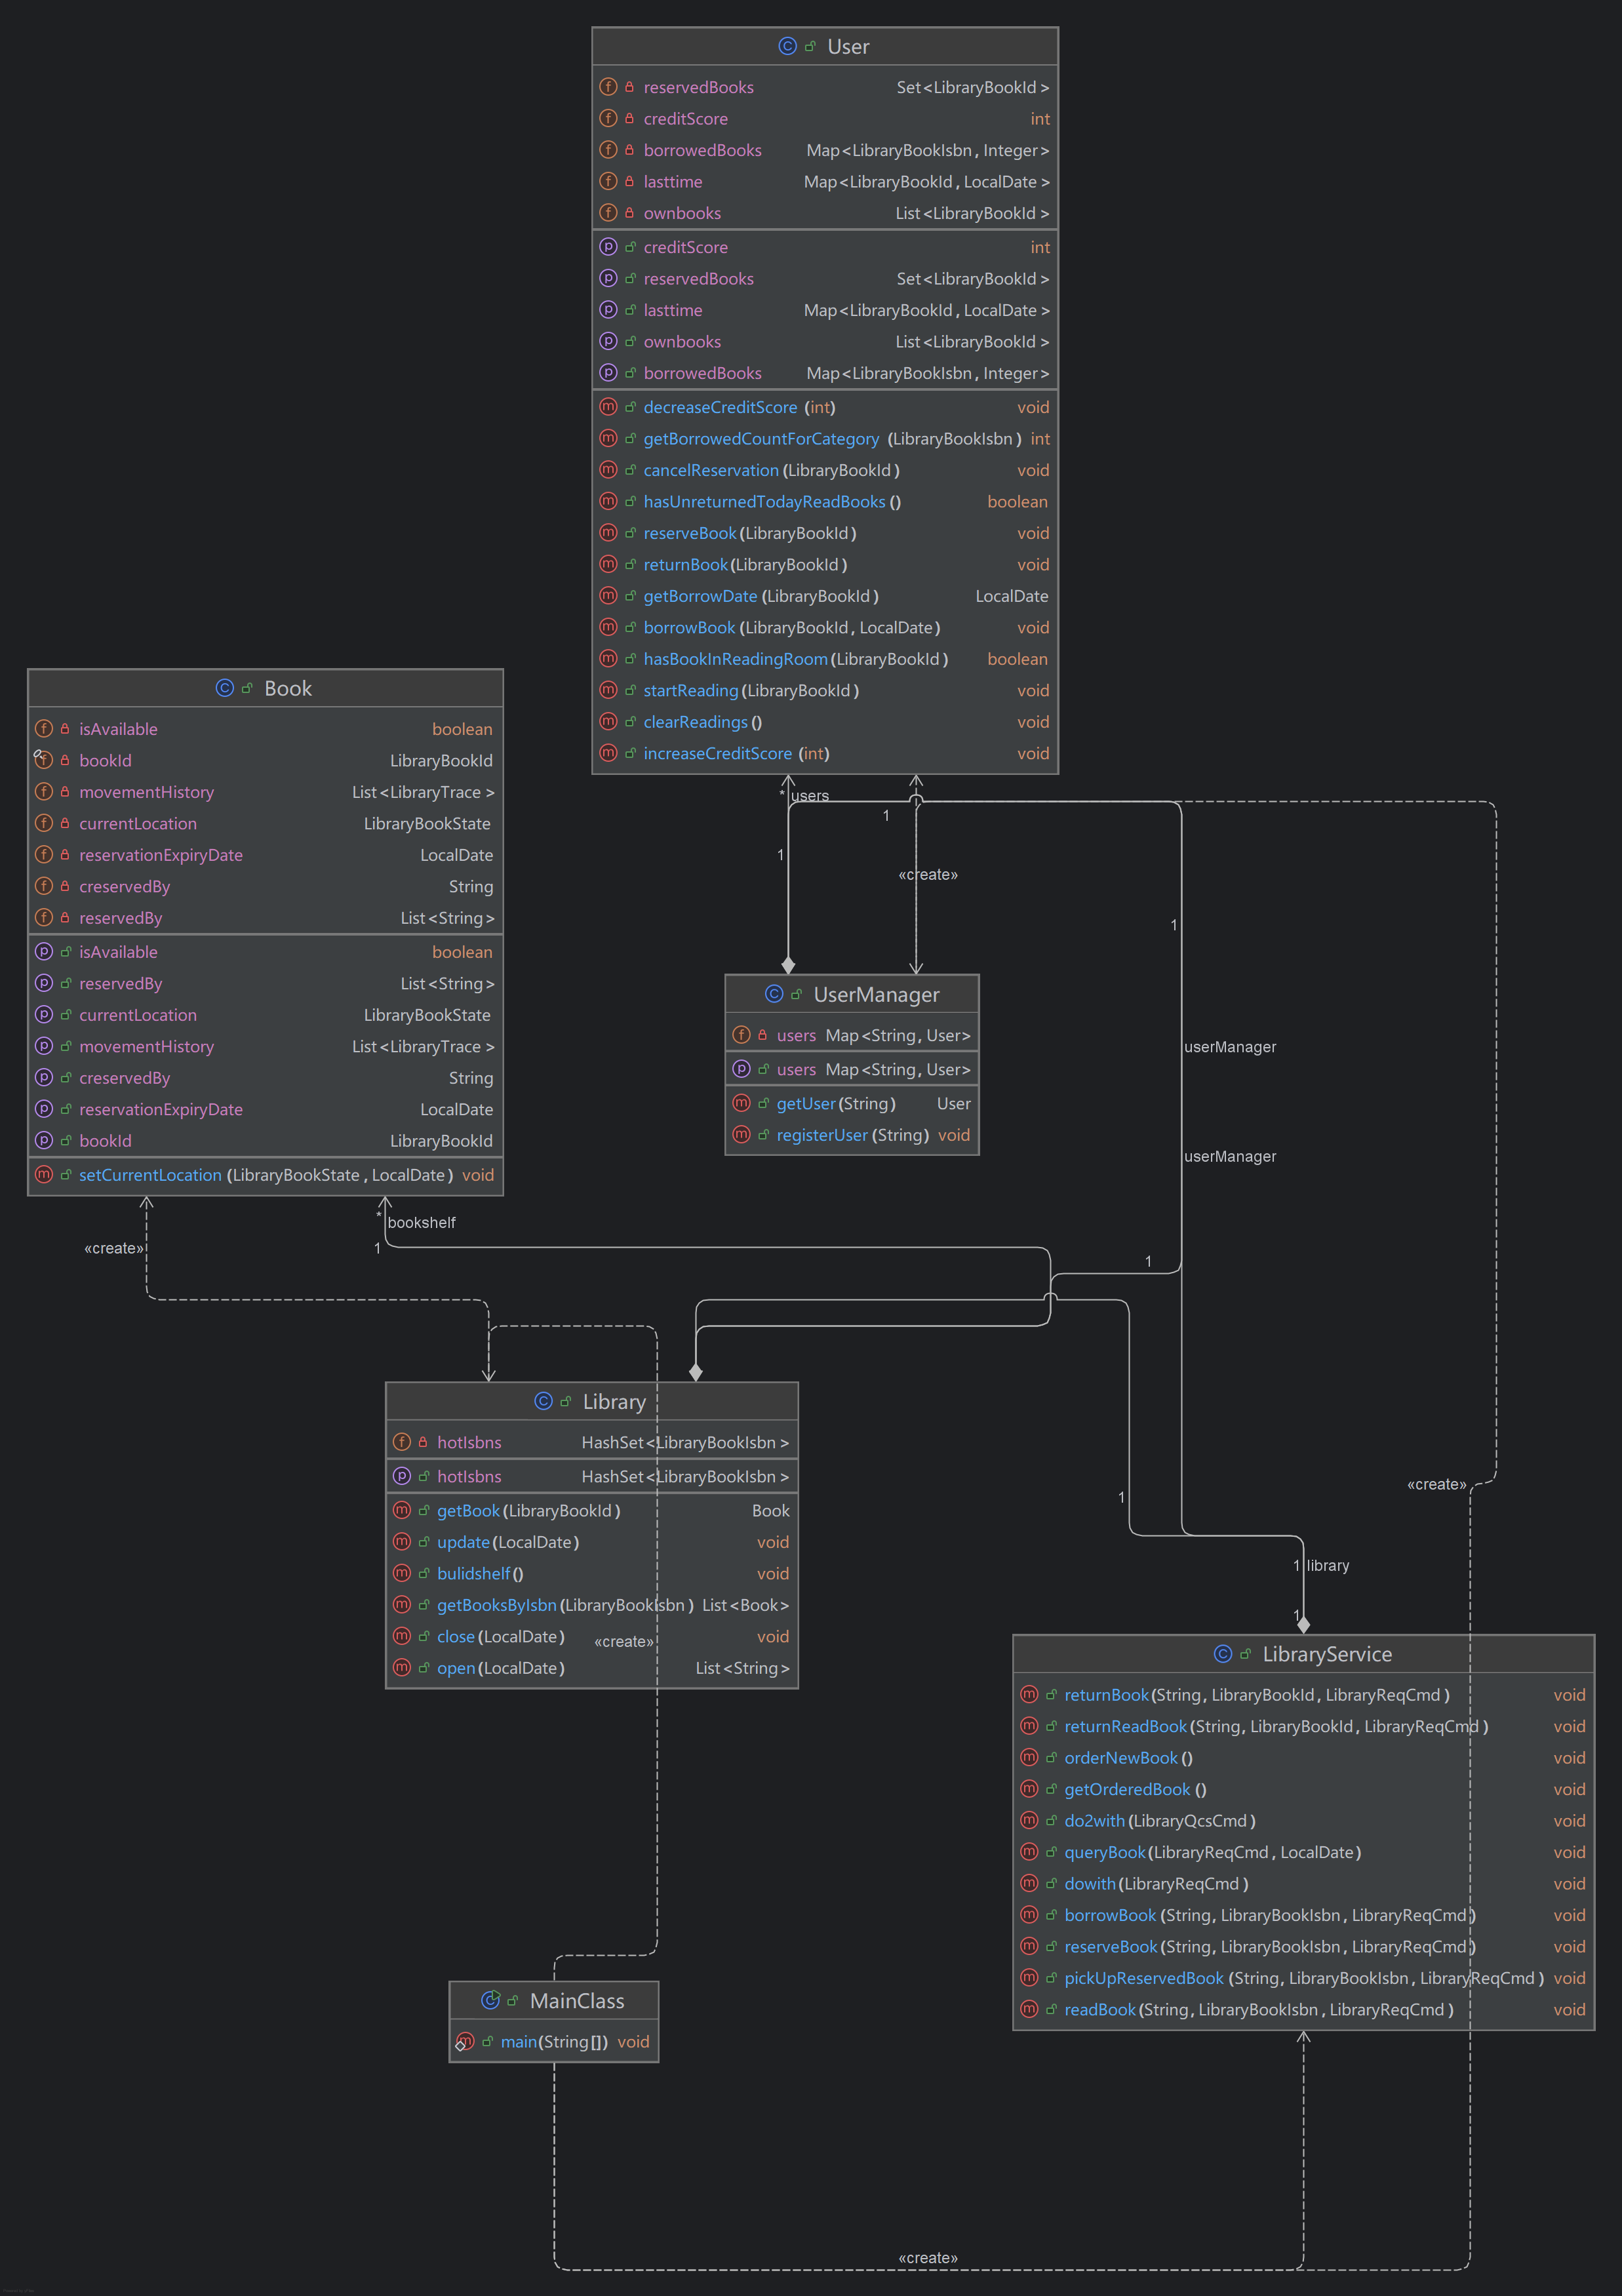Click the LibraryService class icon

pyautogui.click(x=1222, y=1654)
